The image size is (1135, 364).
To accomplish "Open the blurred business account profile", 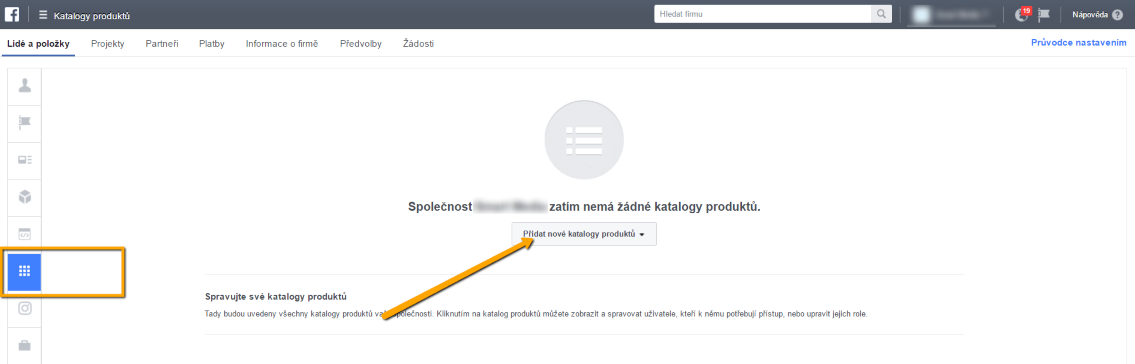I will click(x=953, y=14).
